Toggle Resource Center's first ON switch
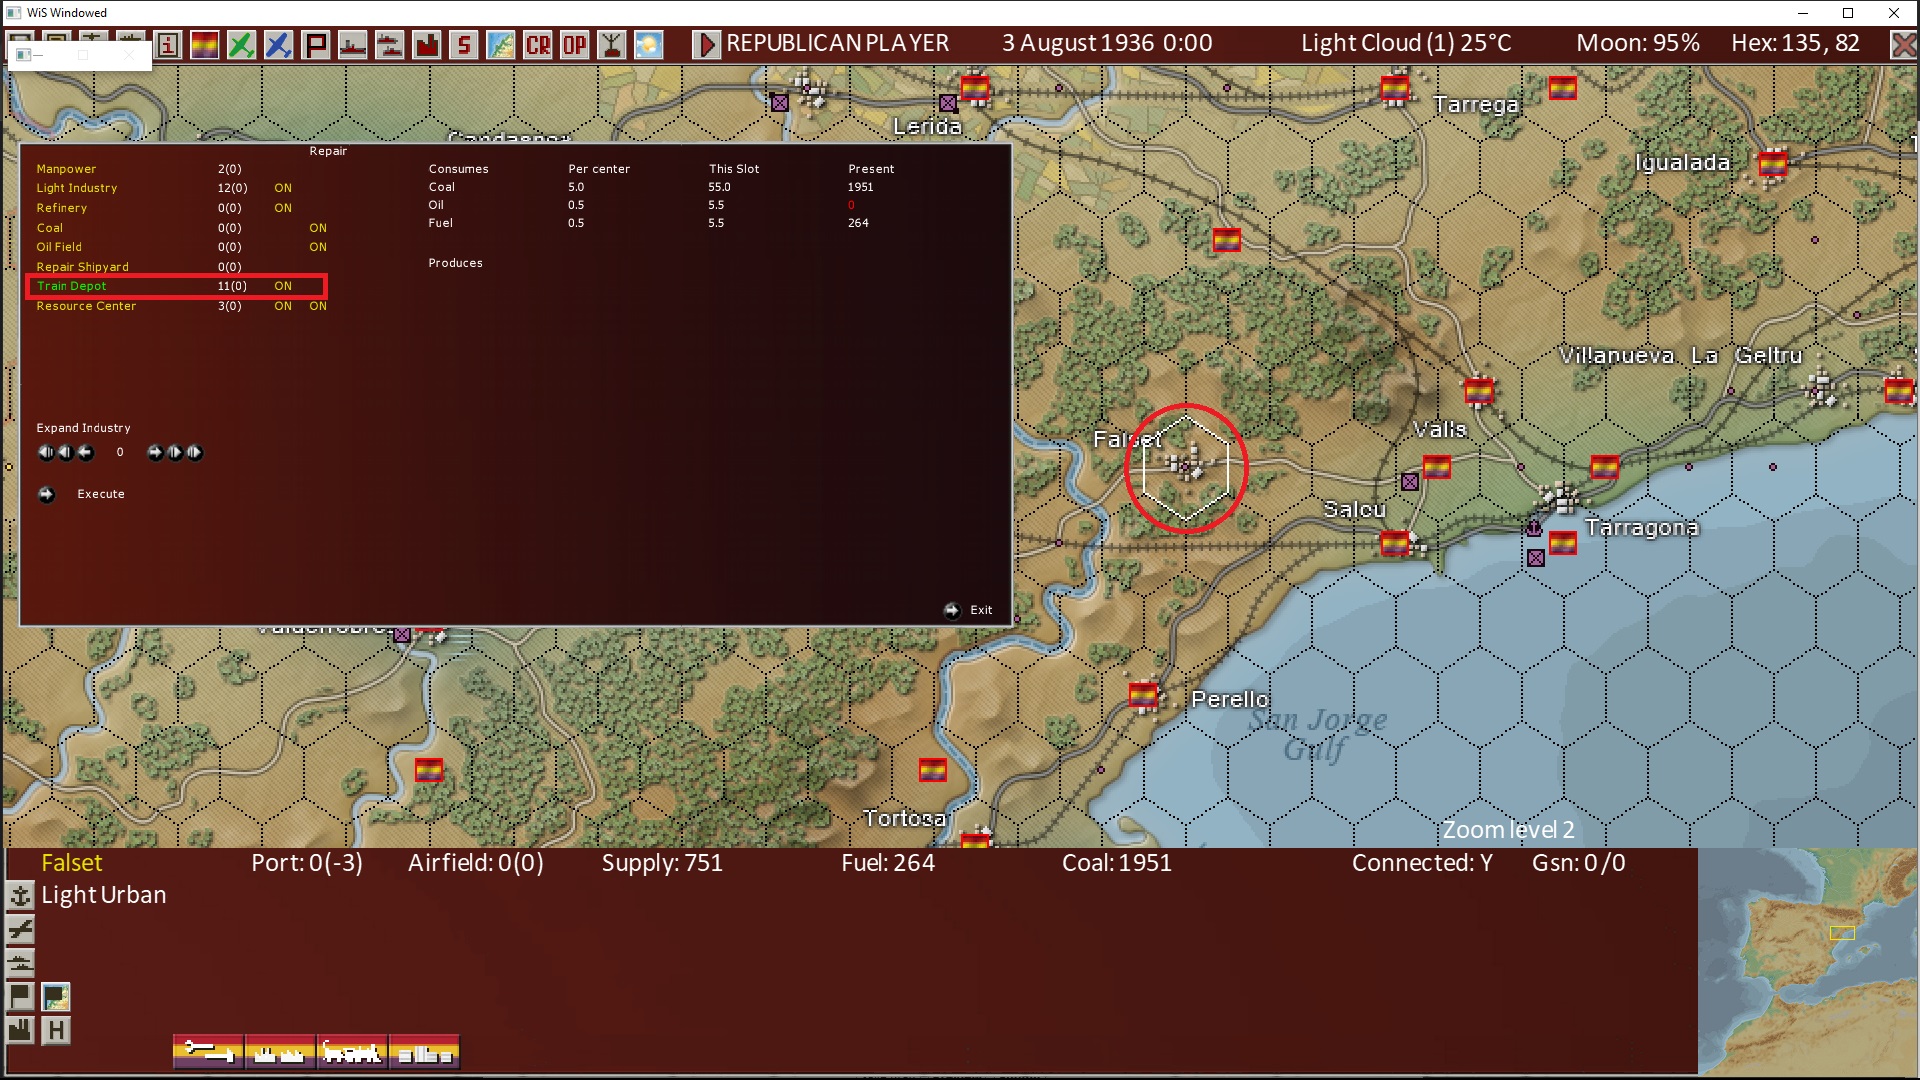The image size is (1920, 1080). point(283,306)
